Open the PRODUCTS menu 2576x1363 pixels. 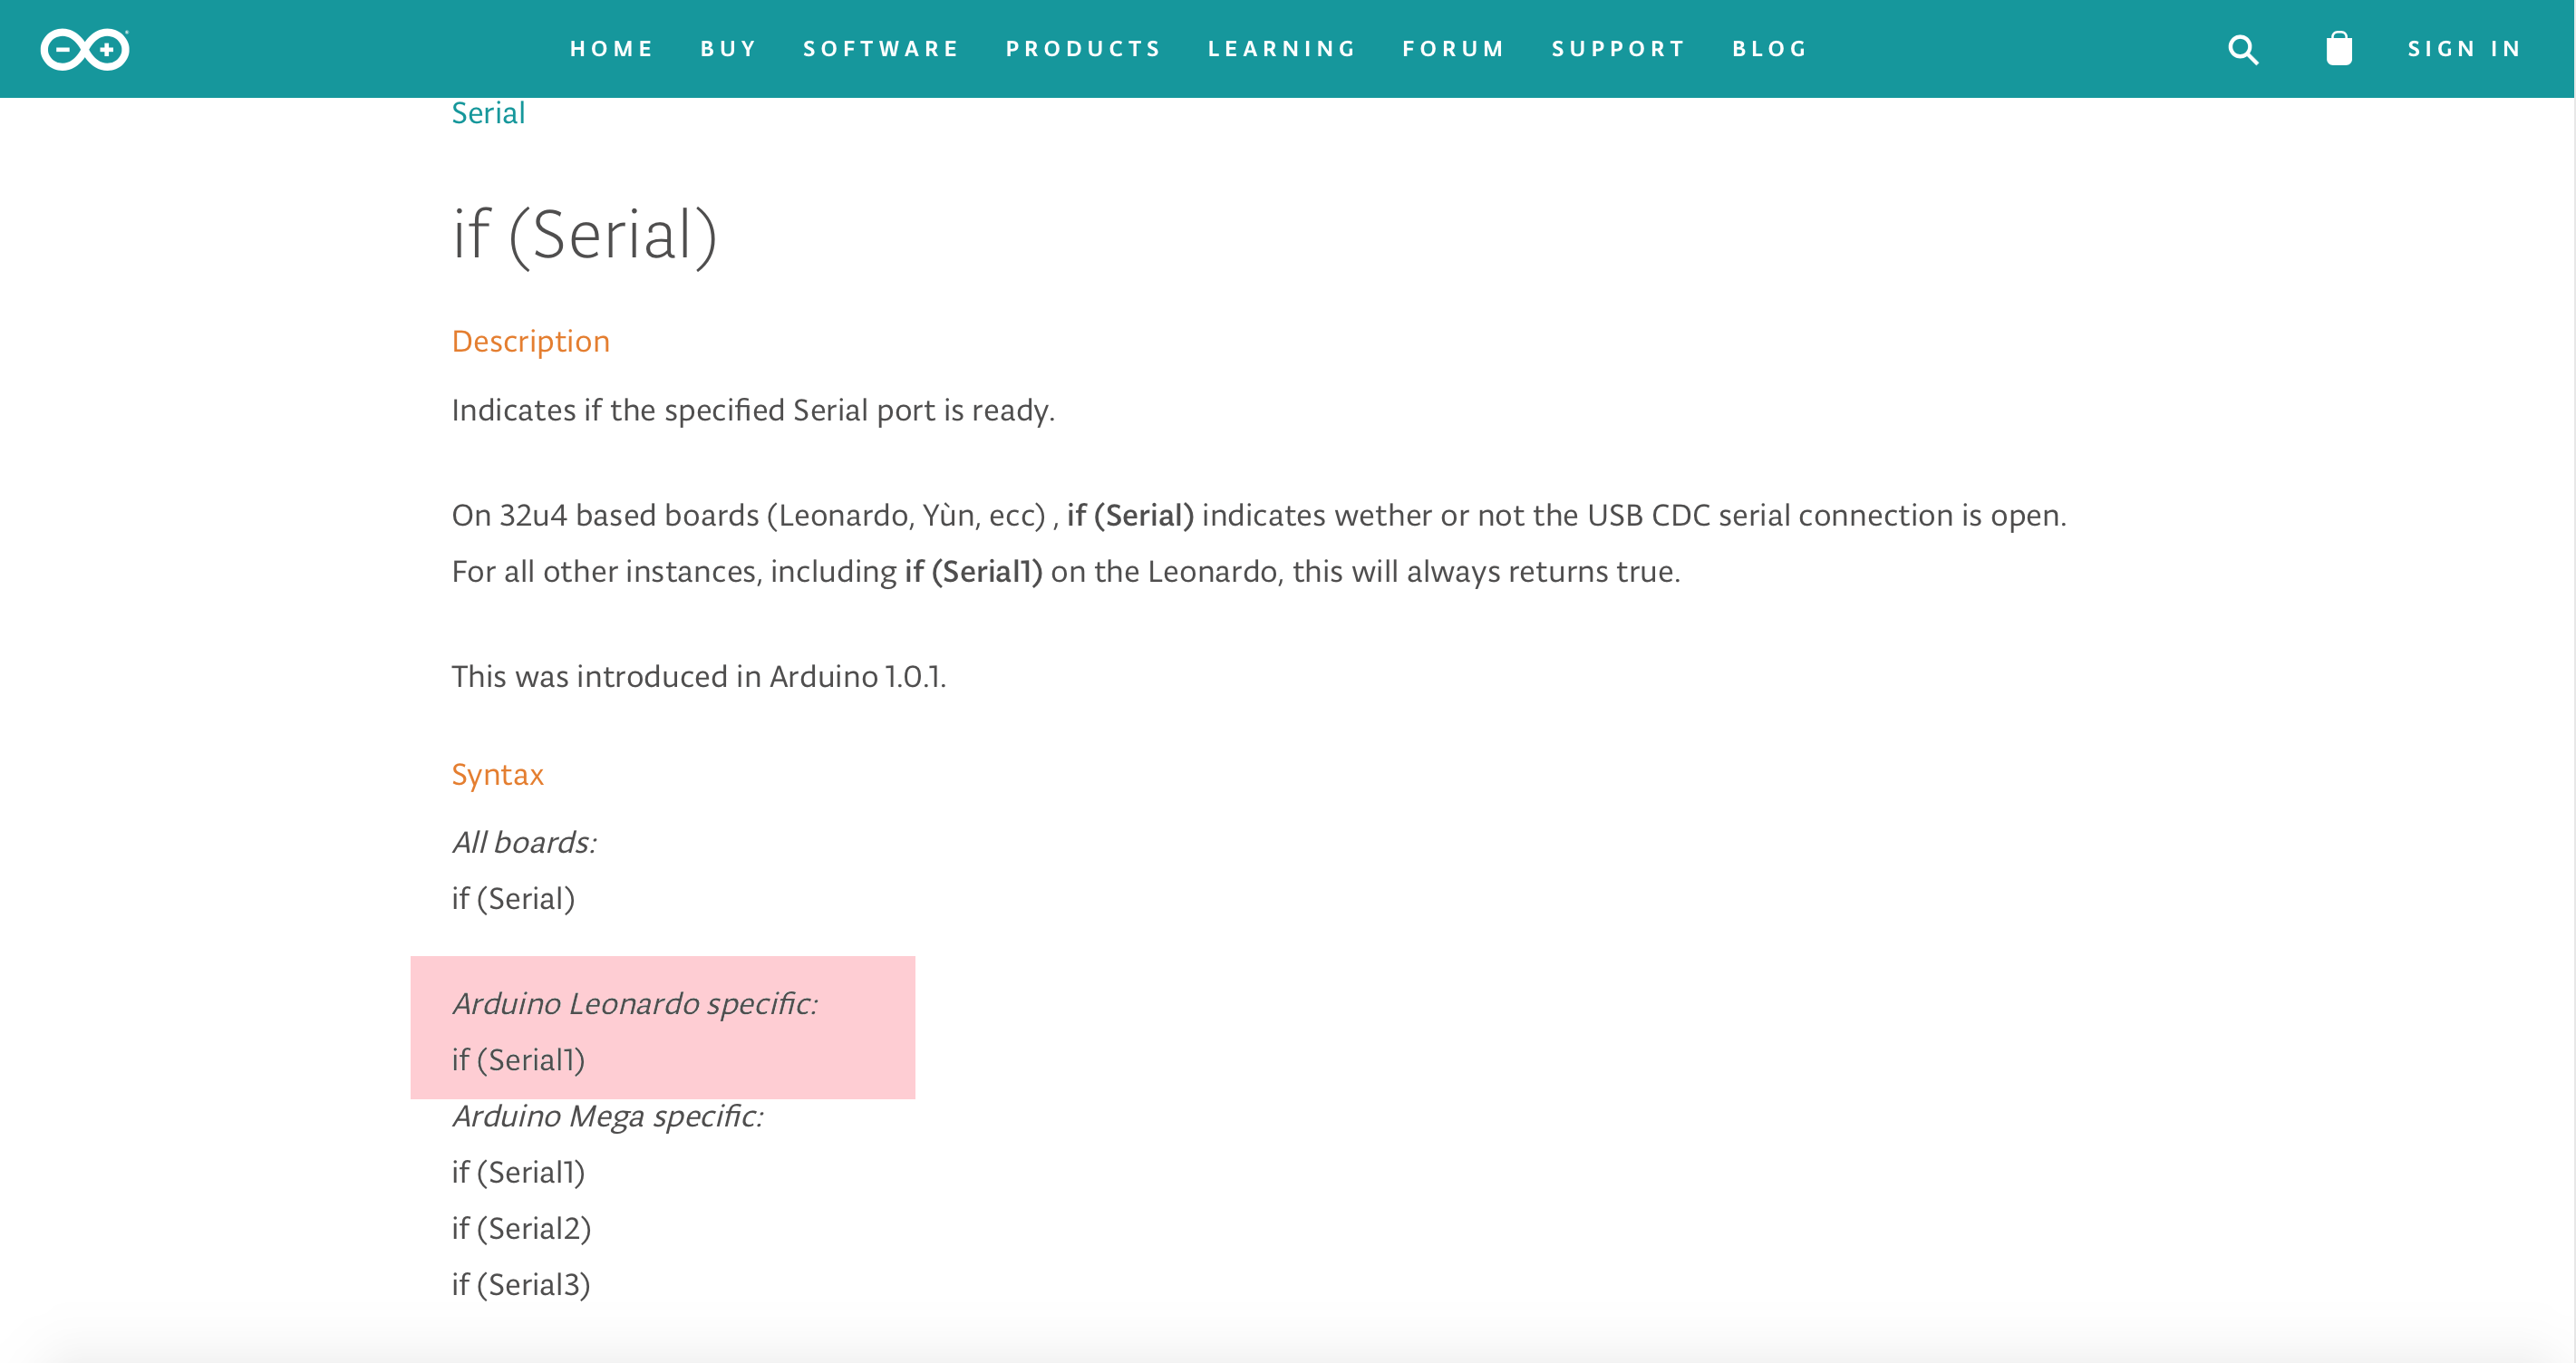[1083, 48]
